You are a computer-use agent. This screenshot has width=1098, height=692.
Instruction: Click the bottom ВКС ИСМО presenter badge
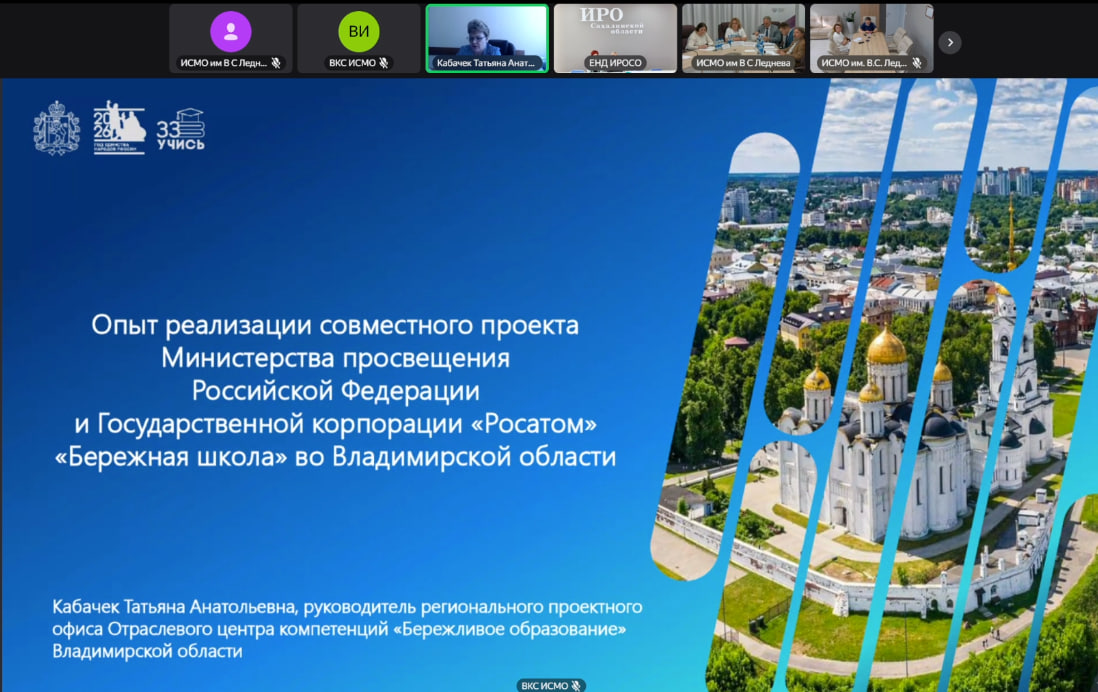[x=551, y=686]
